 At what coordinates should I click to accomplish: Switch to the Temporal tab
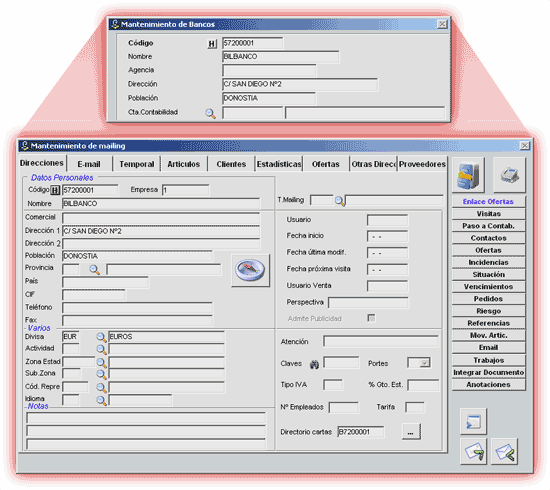click(x=136, y=164)
